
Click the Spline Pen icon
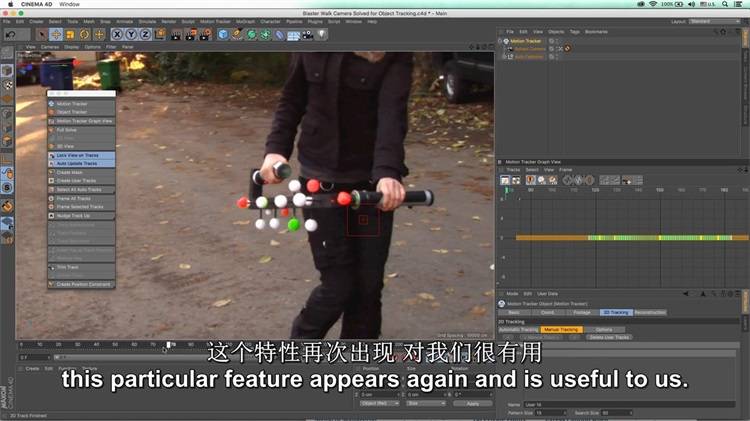coord(237,34)
